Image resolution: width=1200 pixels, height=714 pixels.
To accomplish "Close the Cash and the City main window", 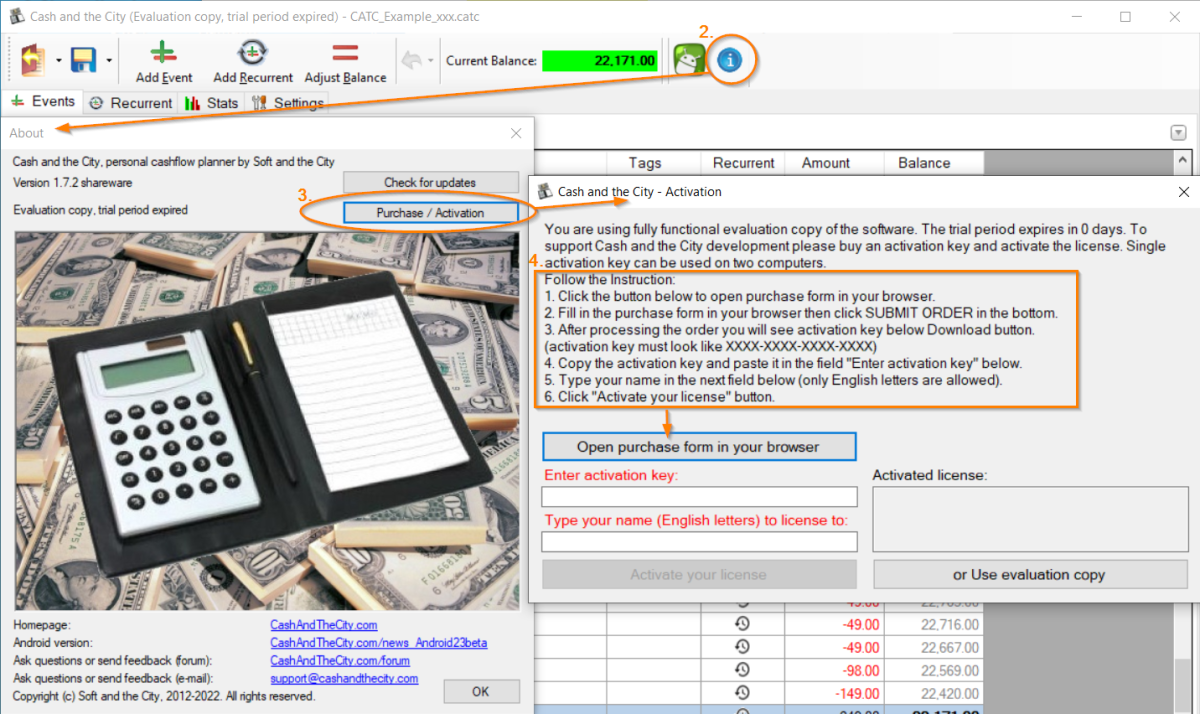I will tap(1173, 17).
